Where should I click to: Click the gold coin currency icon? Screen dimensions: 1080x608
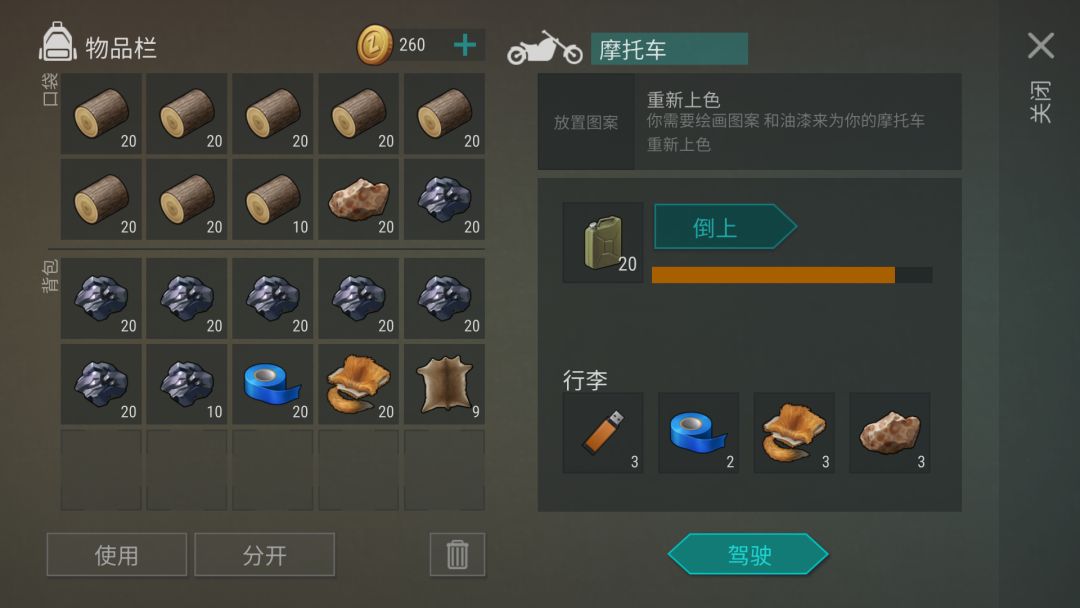pos(374,45)
